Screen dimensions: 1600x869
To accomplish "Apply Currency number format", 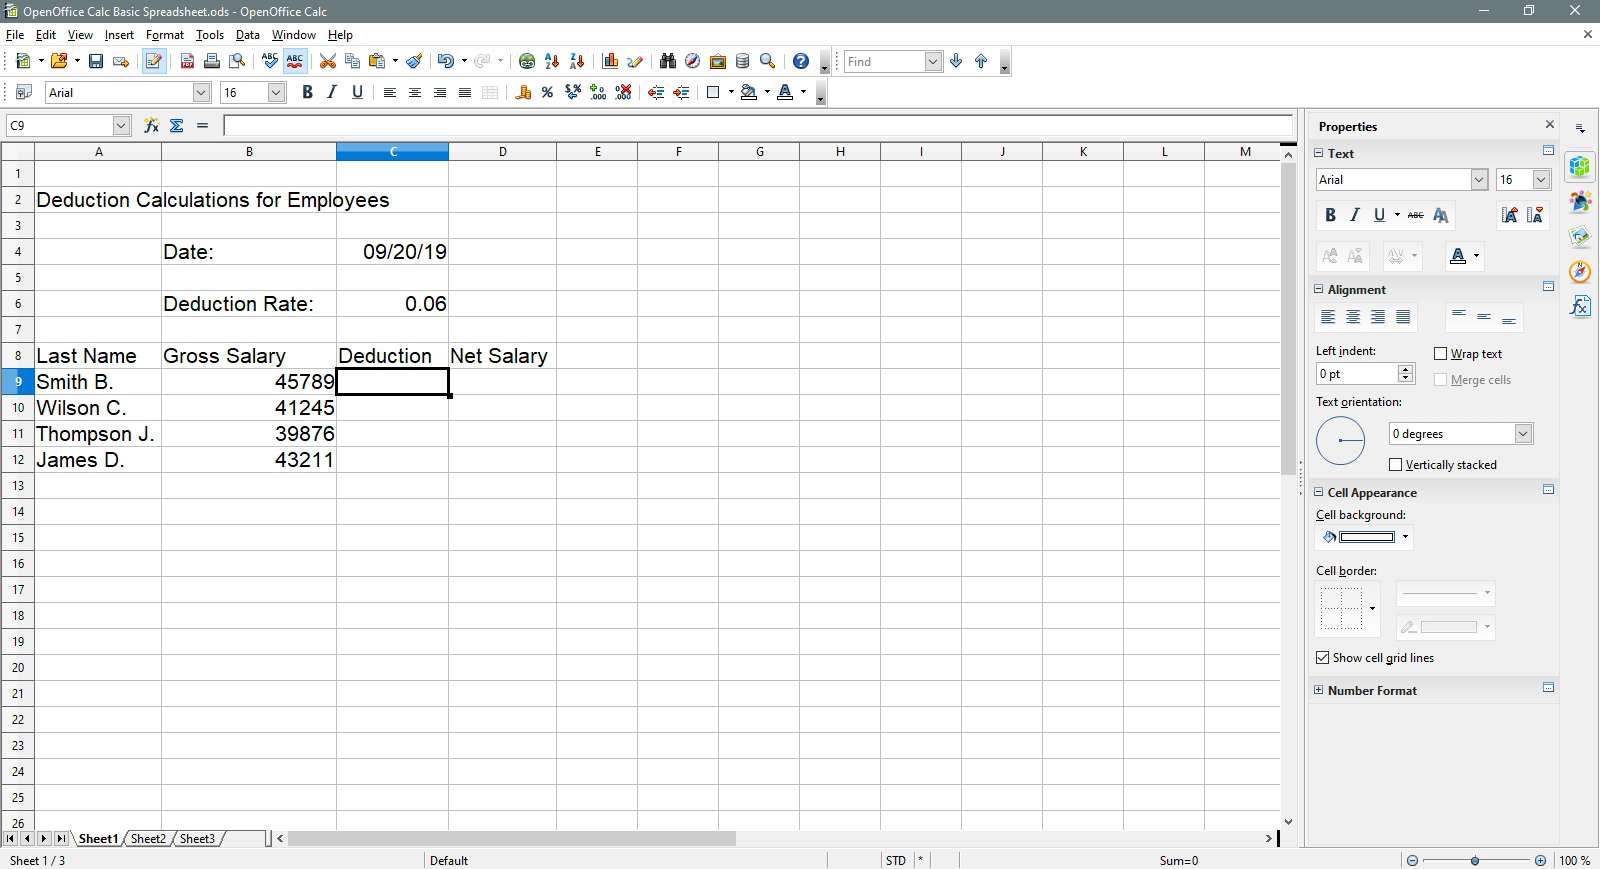I will tap(523, 92).
